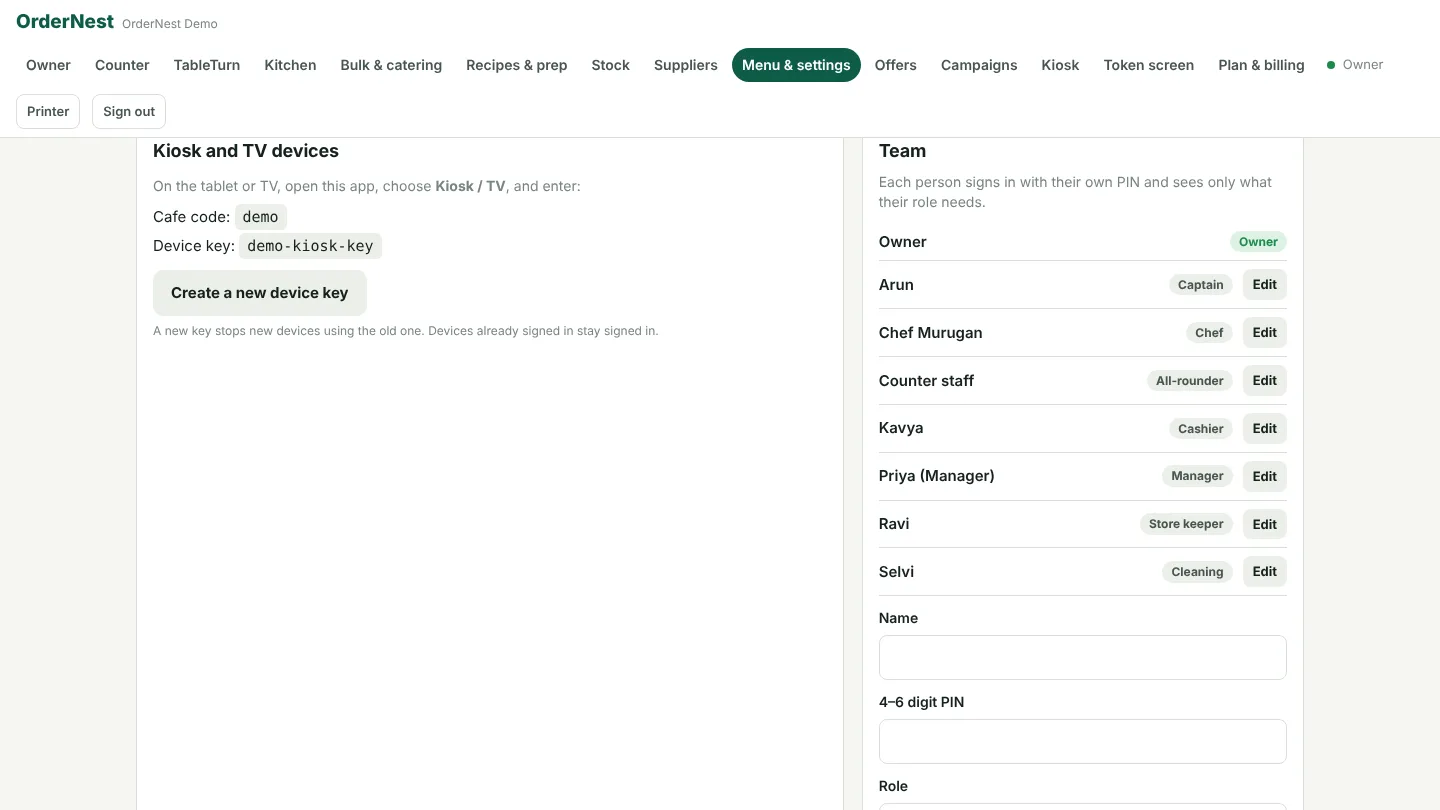Click the green Owner role badge
The image size is (1440, 810).
tap(1258, 242)
